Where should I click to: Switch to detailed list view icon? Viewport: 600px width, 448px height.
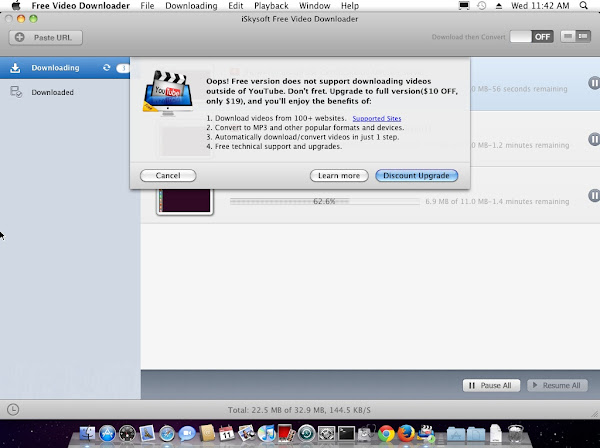pyautogui.click(x=583, y=36)
